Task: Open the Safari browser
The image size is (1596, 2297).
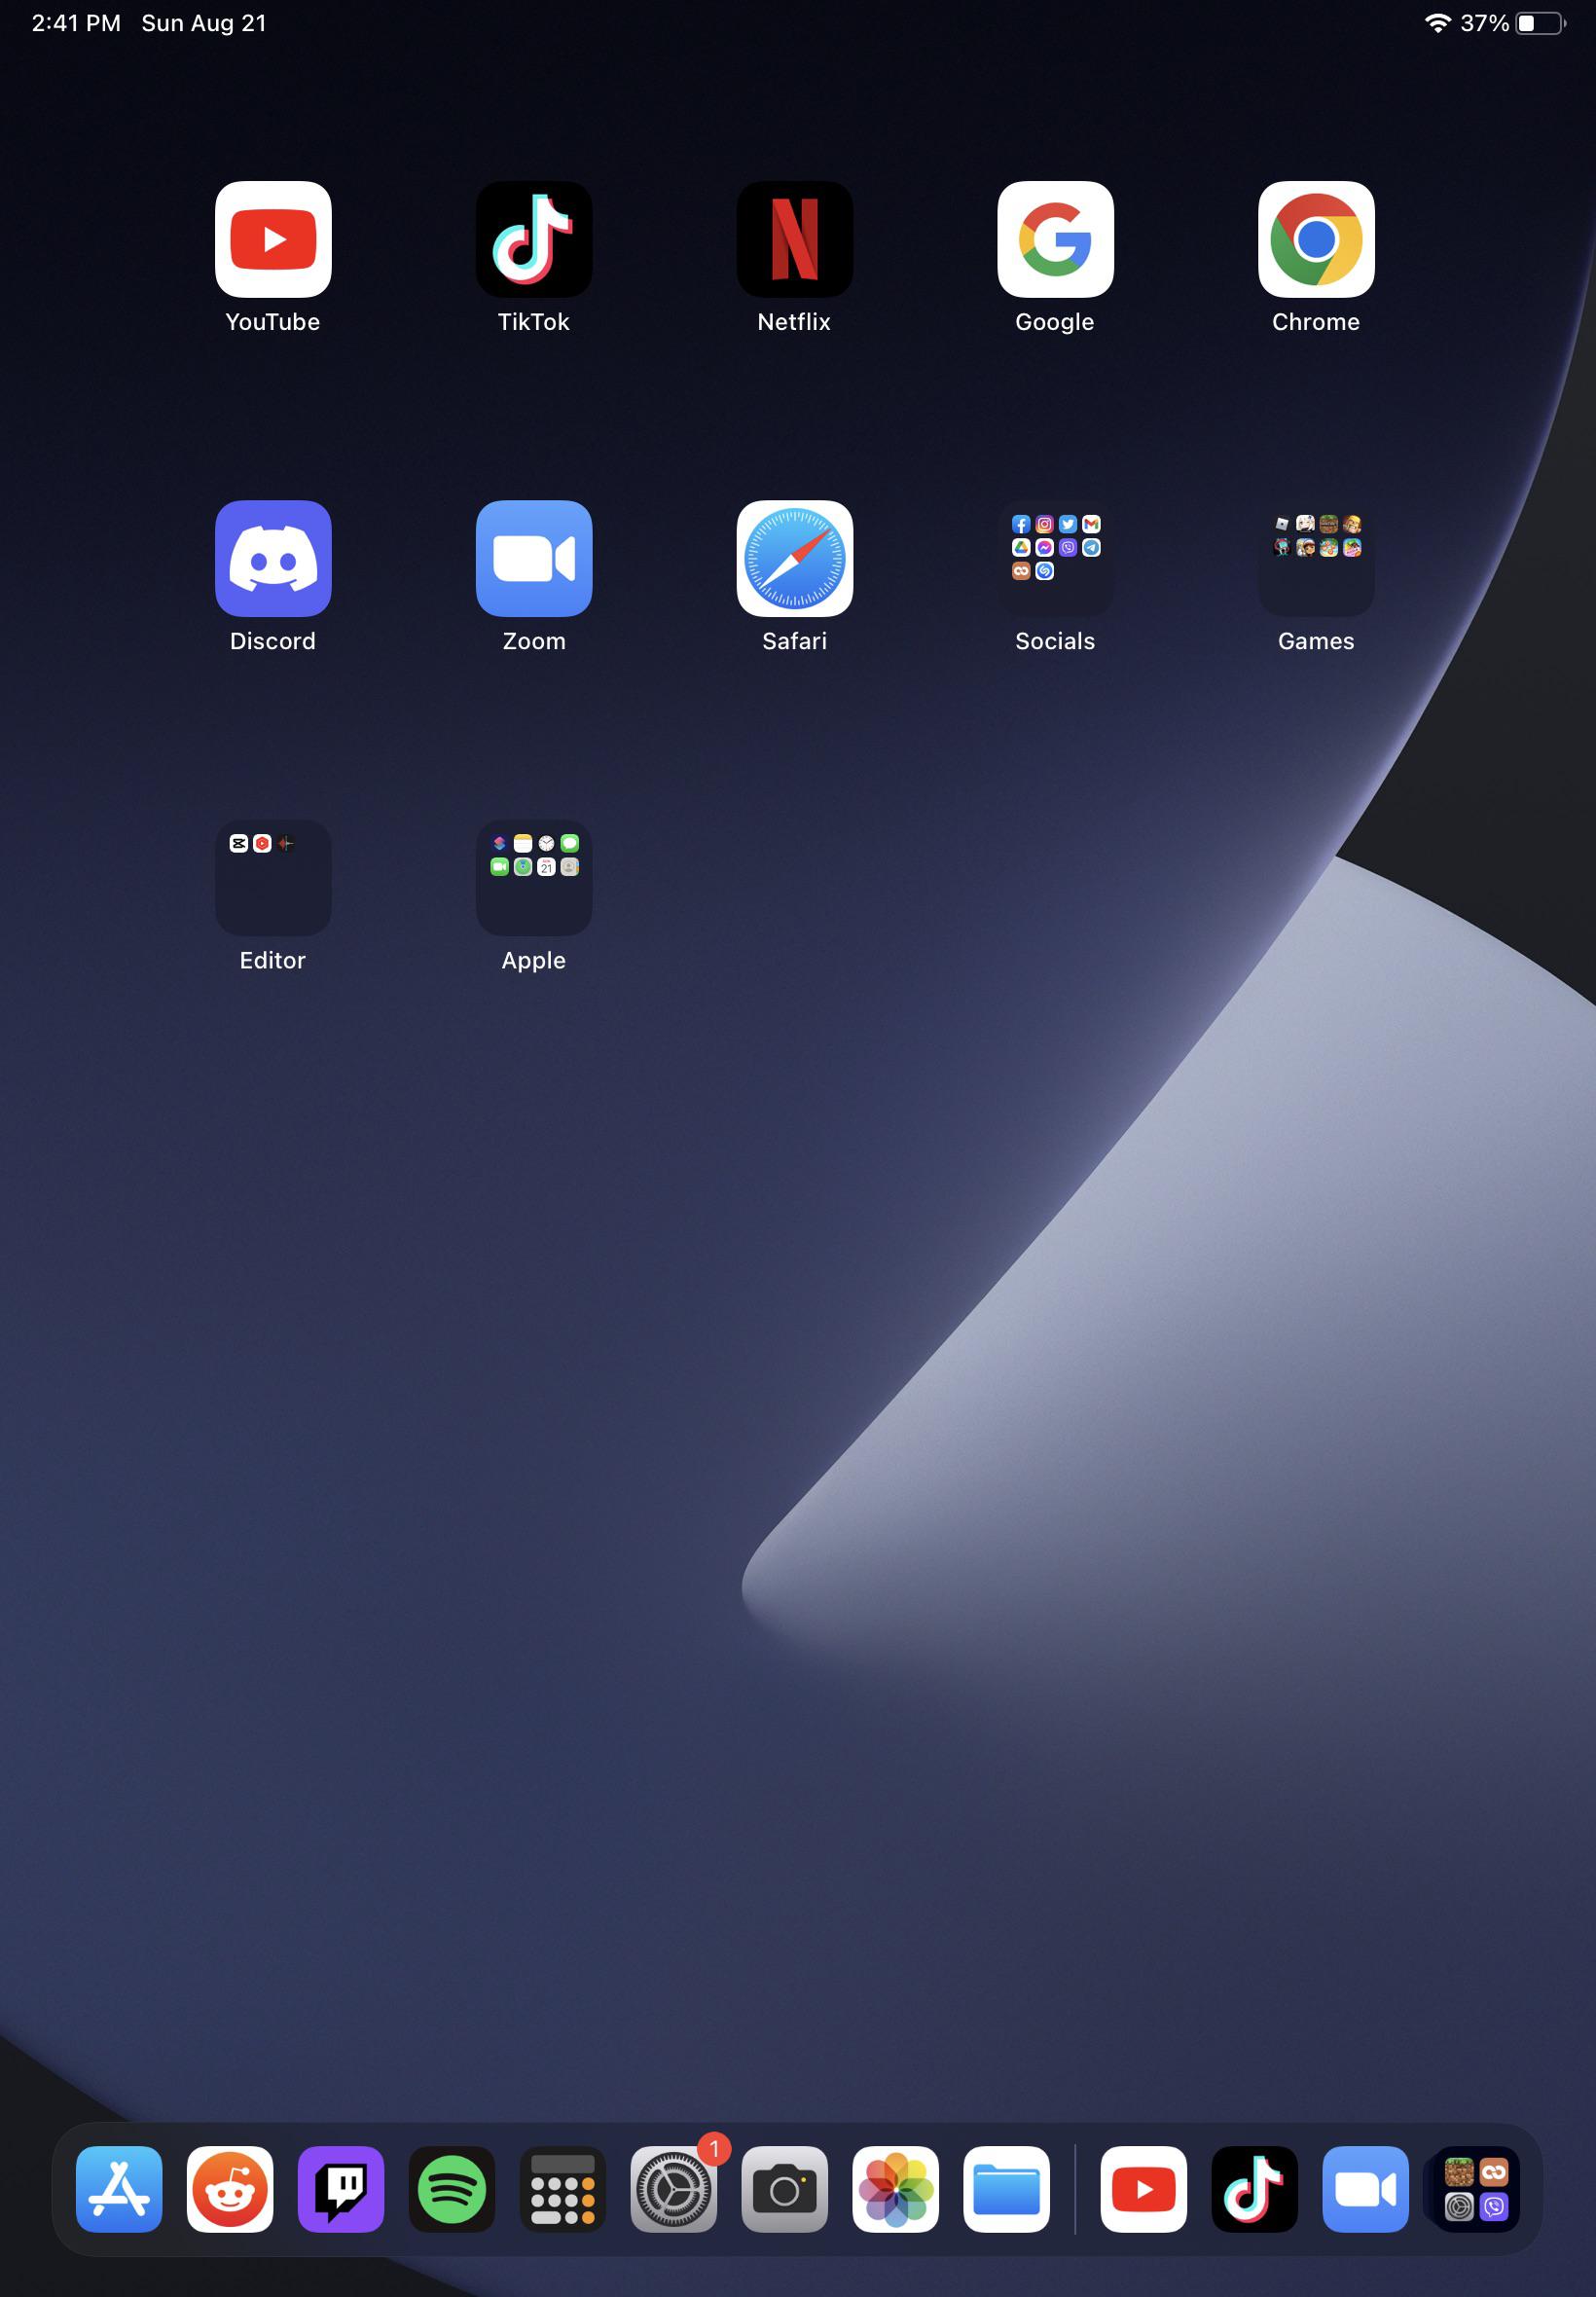Action: coord(795,558)
